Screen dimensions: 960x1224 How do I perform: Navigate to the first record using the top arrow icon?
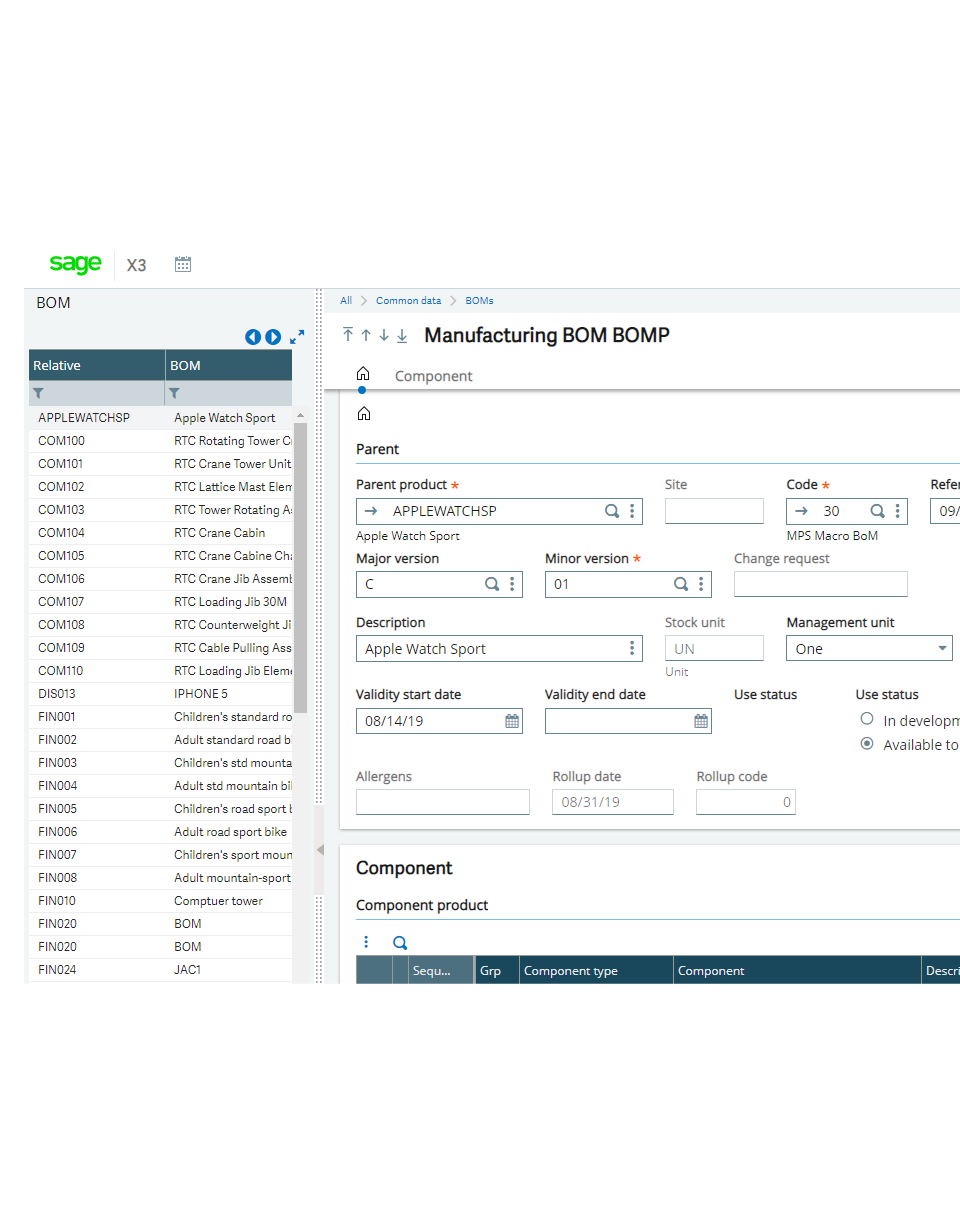(348, 336)
